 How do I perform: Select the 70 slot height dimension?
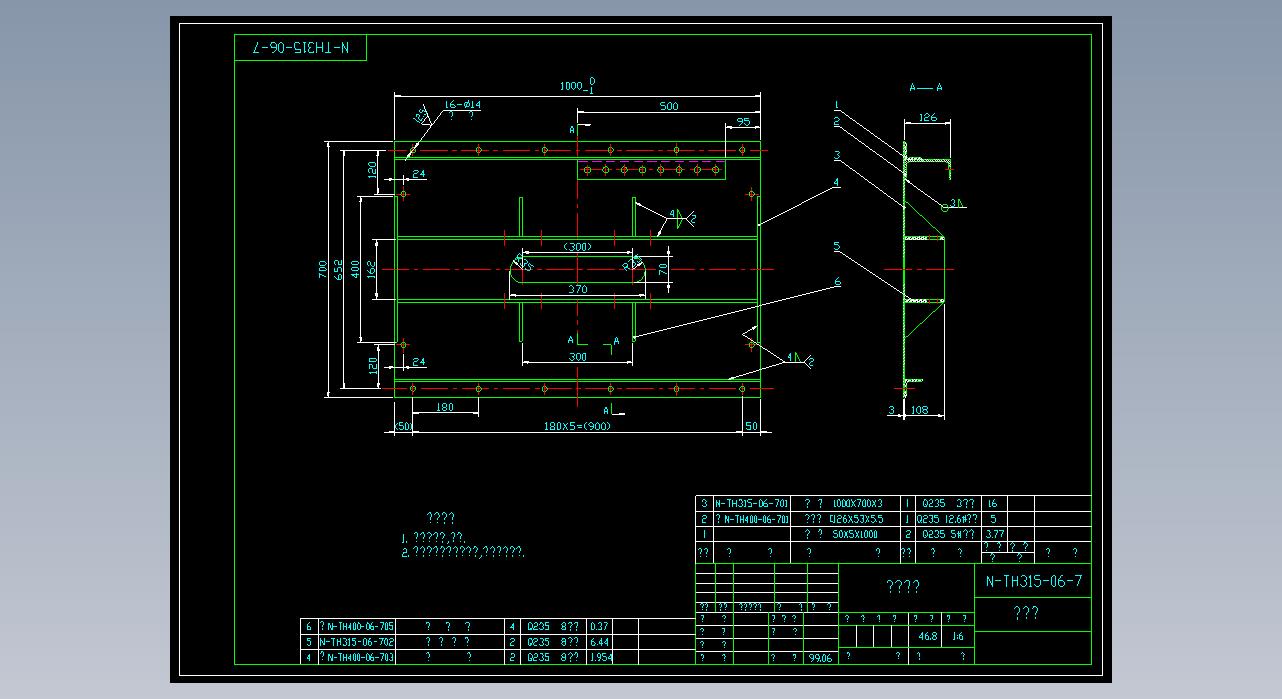click(662, 269)
